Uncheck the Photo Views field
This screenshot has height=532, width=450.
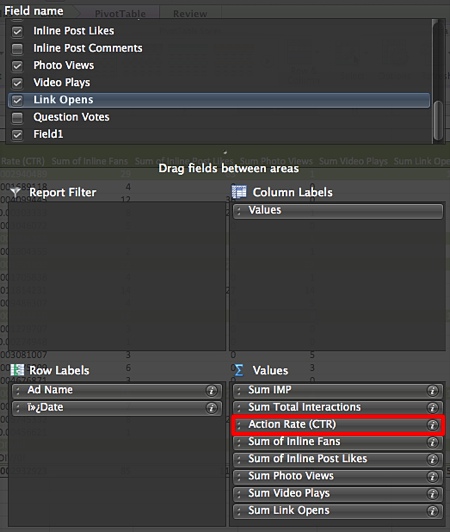tap(17, 66)
